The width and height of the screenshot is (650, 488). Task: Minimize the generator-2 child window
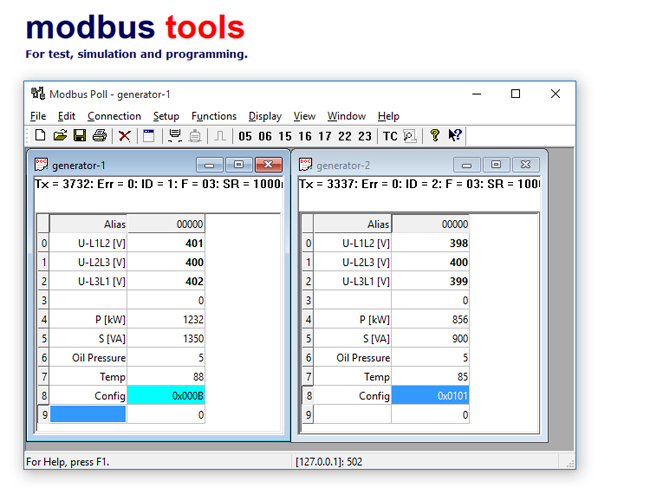point(466,165)
